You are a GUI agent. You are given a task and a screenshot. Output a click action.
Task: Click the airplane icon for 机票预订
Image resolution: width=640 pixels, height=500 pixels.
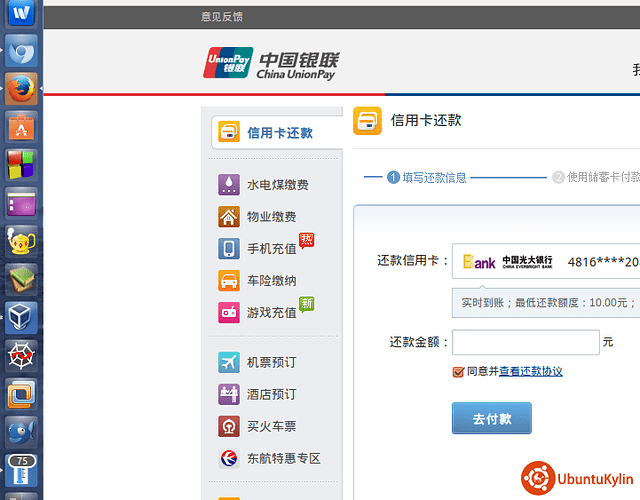coord(229,362)
